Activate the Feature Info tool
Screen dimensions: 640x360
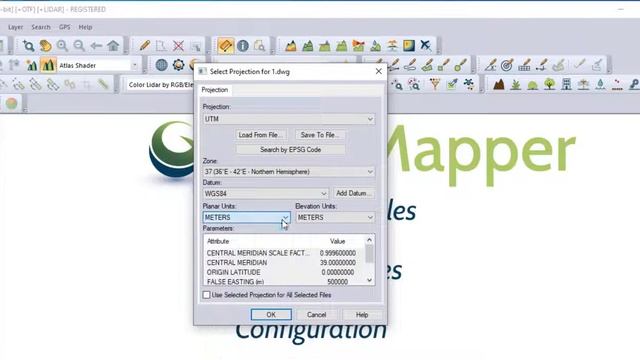coord(243,45)
